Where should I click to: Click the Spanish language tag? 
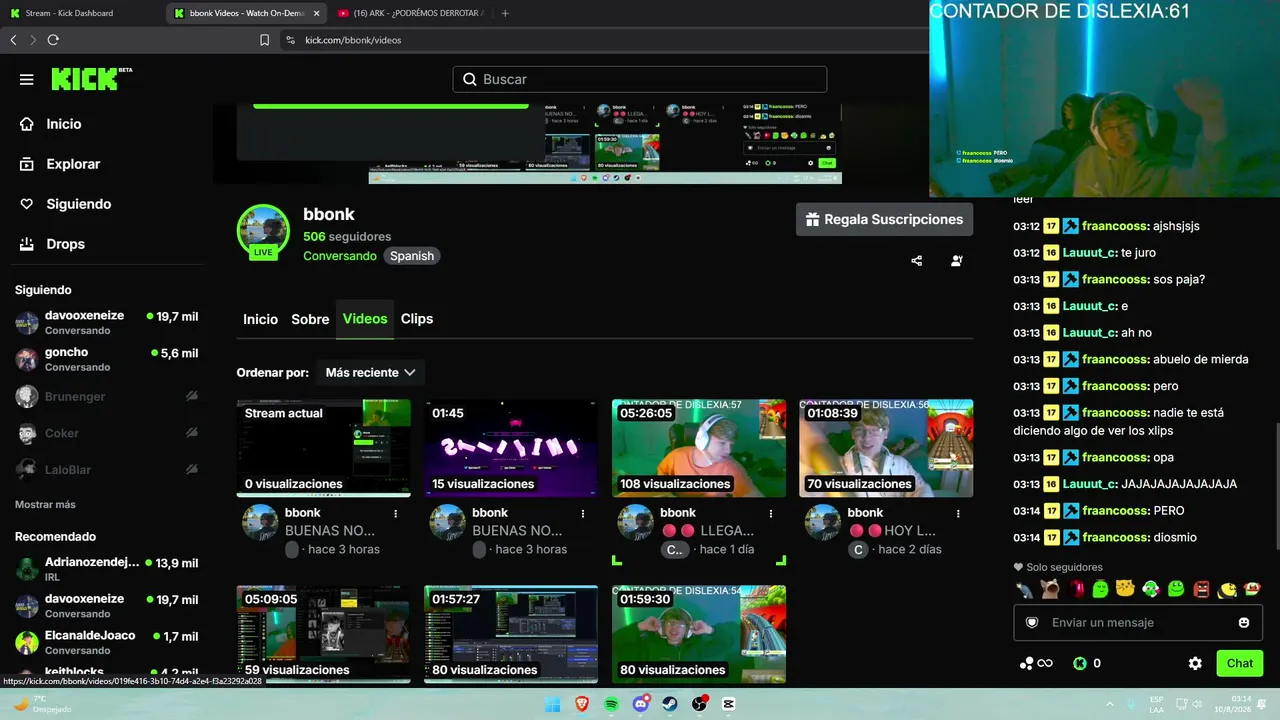[412, 256]
